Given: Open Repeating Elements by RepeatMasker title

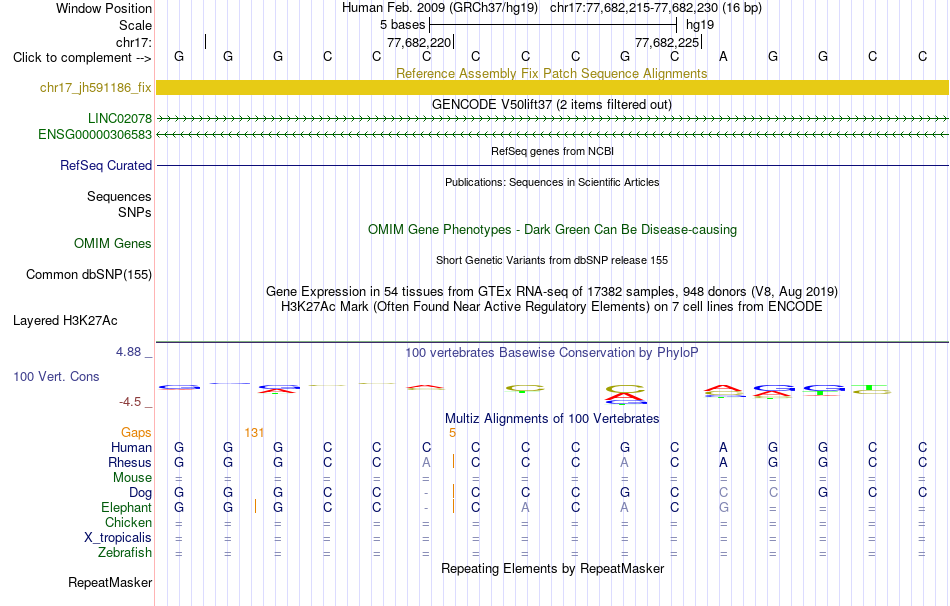Looking at the screenshot, I should pyautogui.click(x=552, y=568).
